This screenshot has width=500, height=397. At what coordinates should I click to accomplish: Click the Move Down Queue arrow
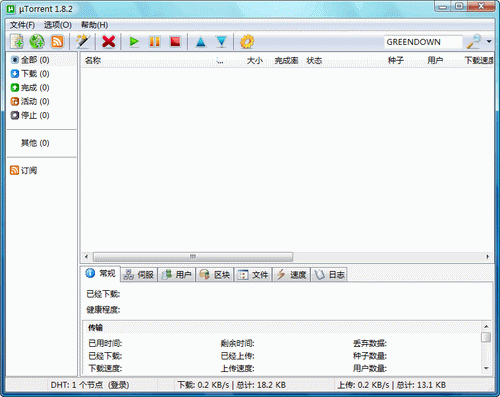pos(221,42)
